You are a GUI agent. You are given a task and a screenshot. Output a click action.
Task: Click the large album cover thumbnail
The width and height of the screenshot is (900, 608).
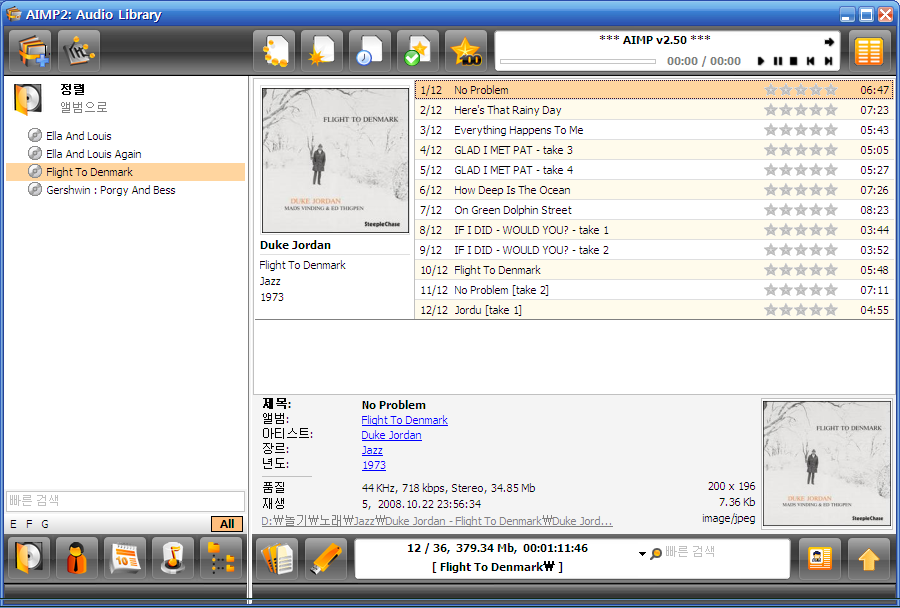(335, 160)
